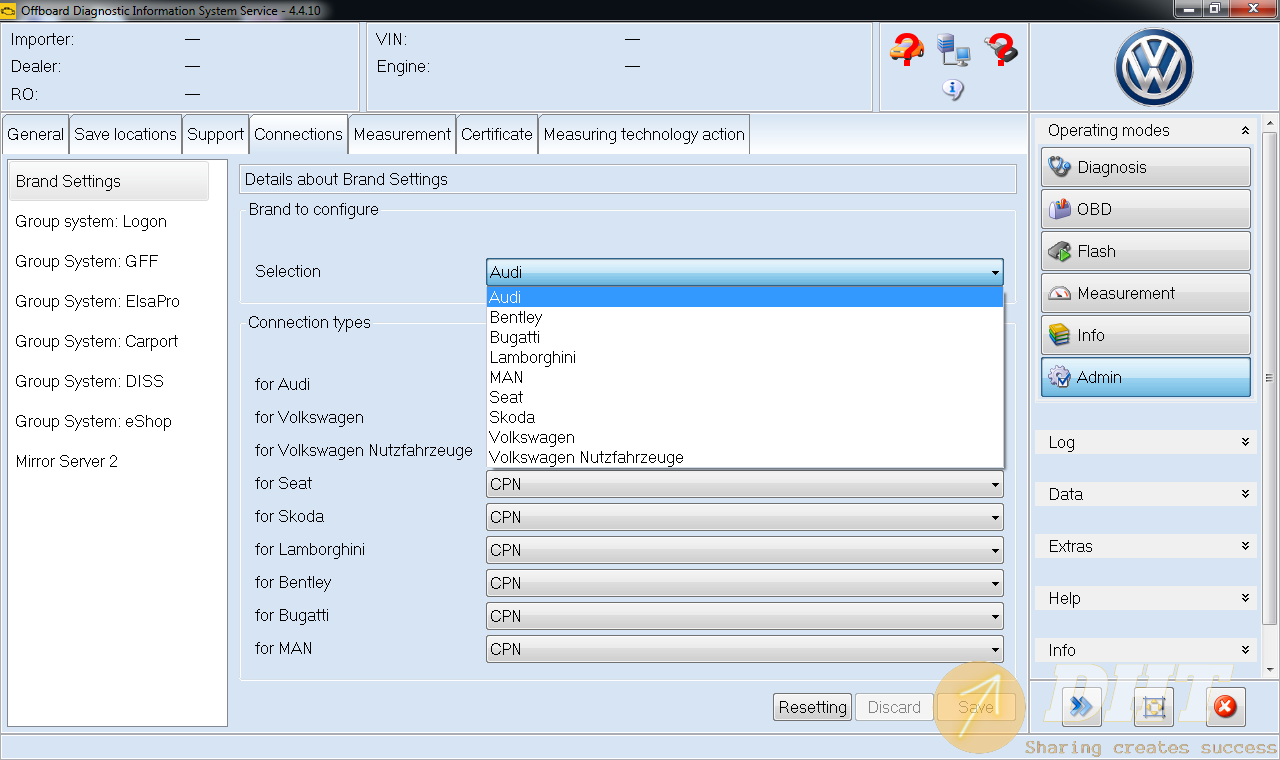This screenshot has height=760, width=1280.
Task: Choose Skoda in the brand list
Action: [744, 417]
